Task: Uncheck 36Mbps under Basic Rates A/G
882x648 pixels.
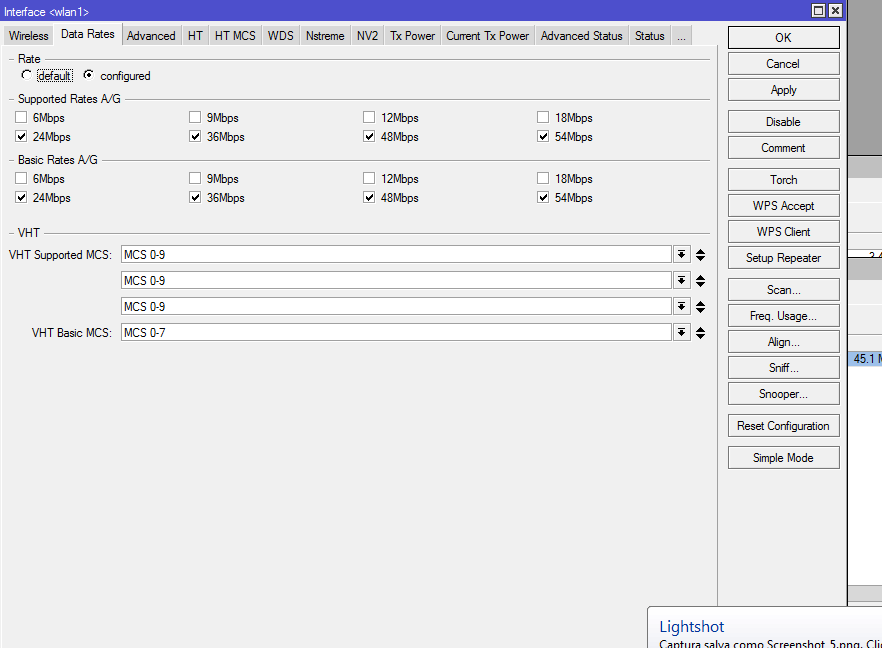Action: [x=195, y=197]
